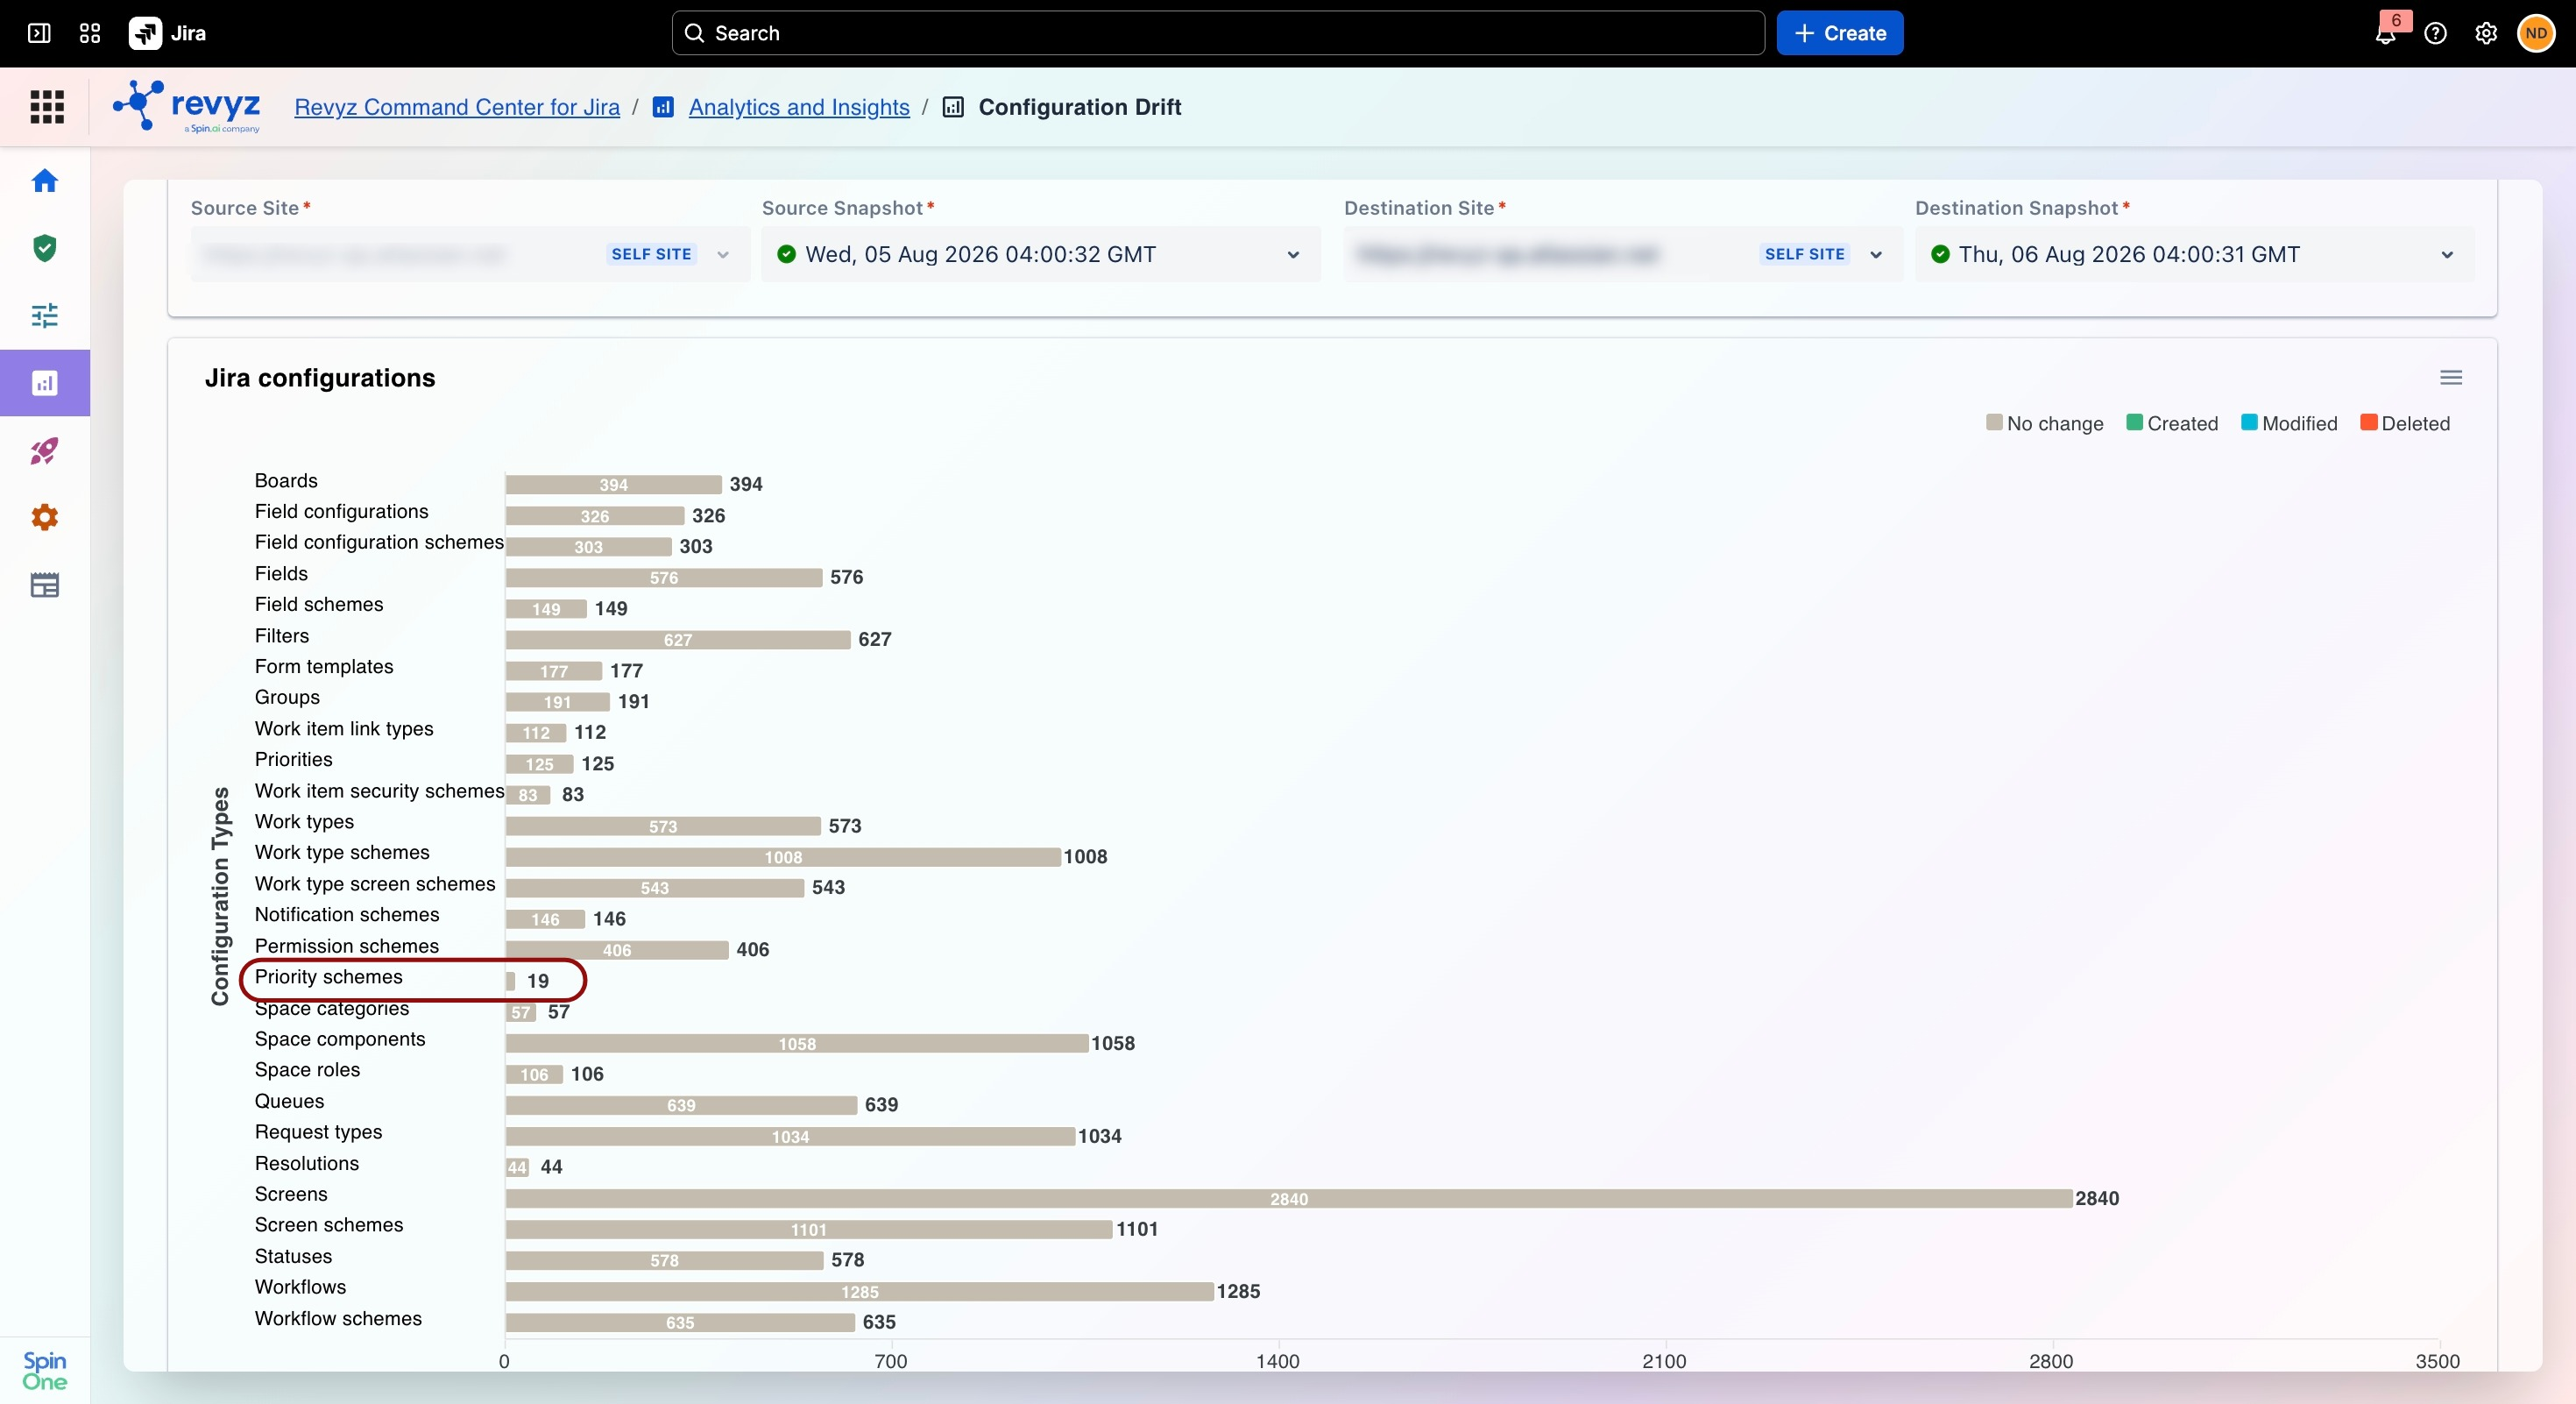Click the Jira Search field
This screenshot has height=1404, width=2576.
coord(1218,33)
